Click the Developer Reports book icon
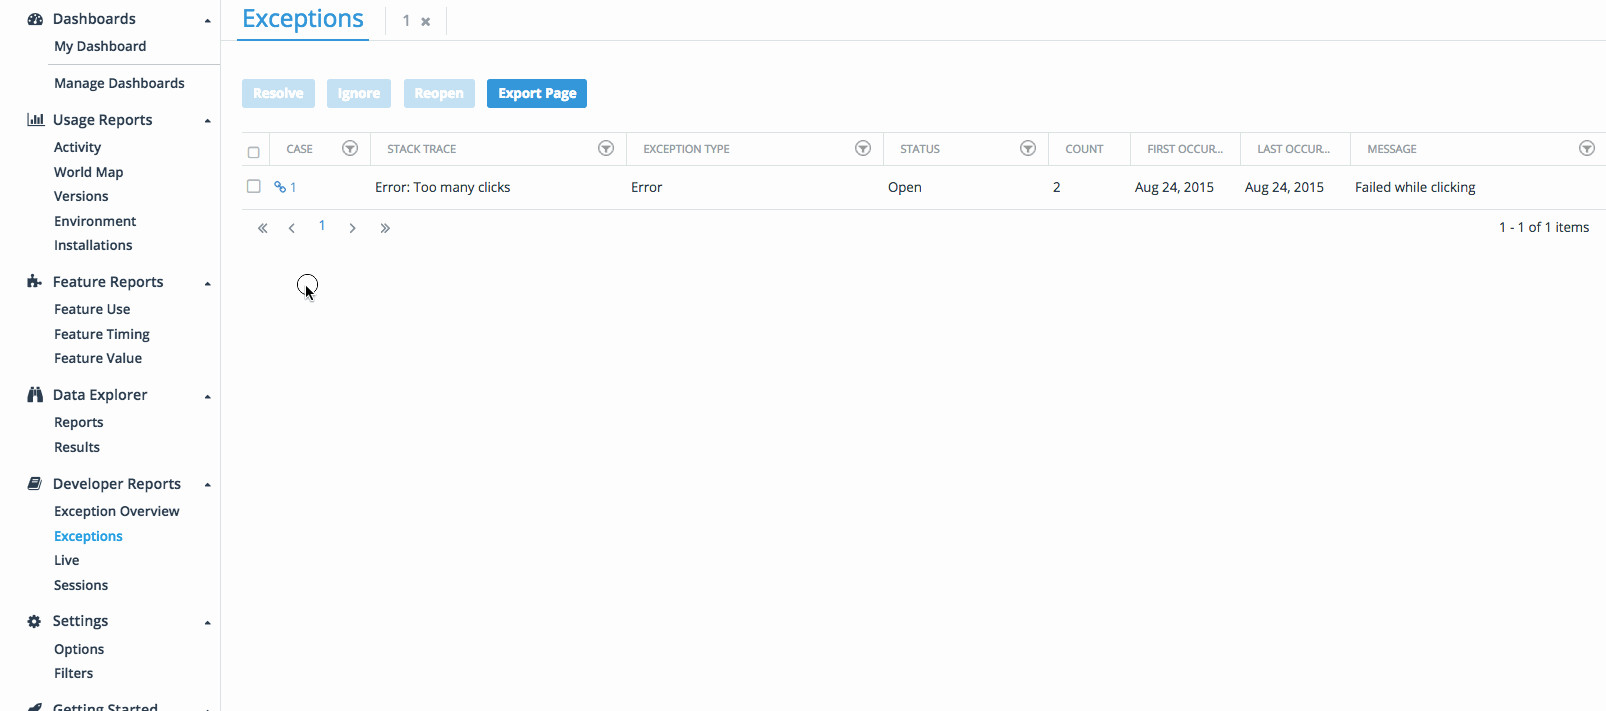Screen dimensions: 1606x711 click(35, 484)
